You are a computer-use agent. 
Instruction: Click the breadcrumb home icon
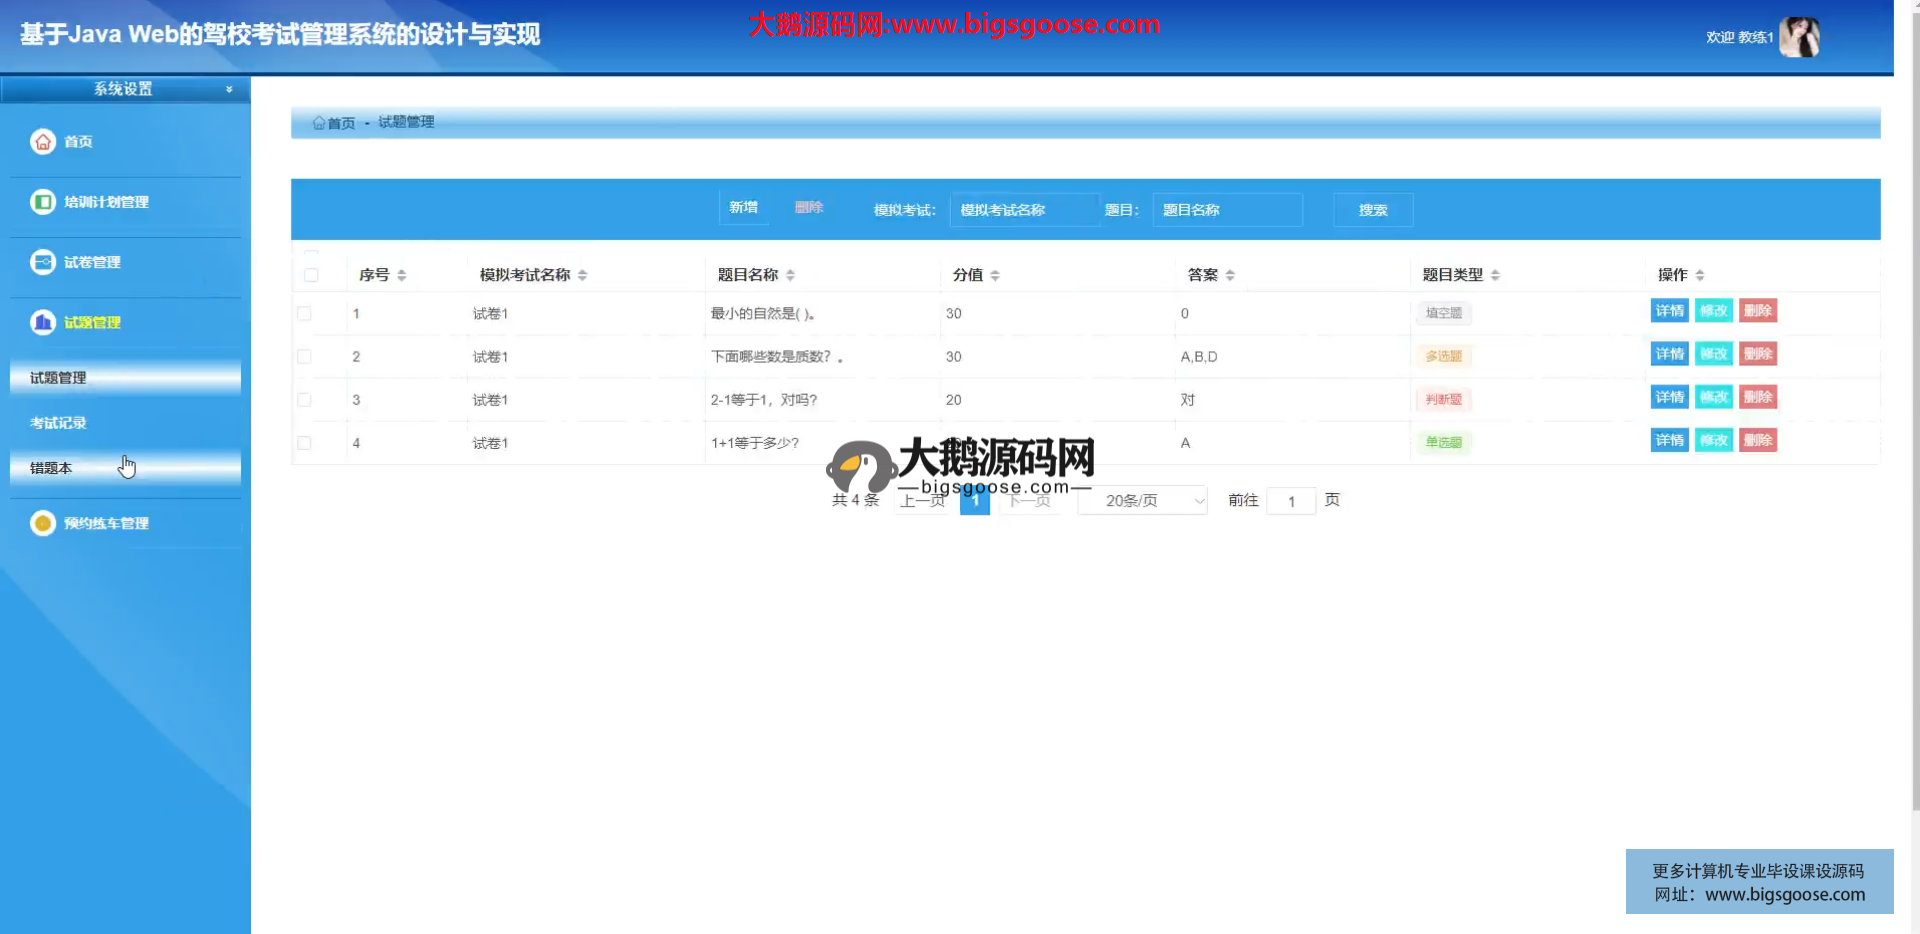(319, 123)
